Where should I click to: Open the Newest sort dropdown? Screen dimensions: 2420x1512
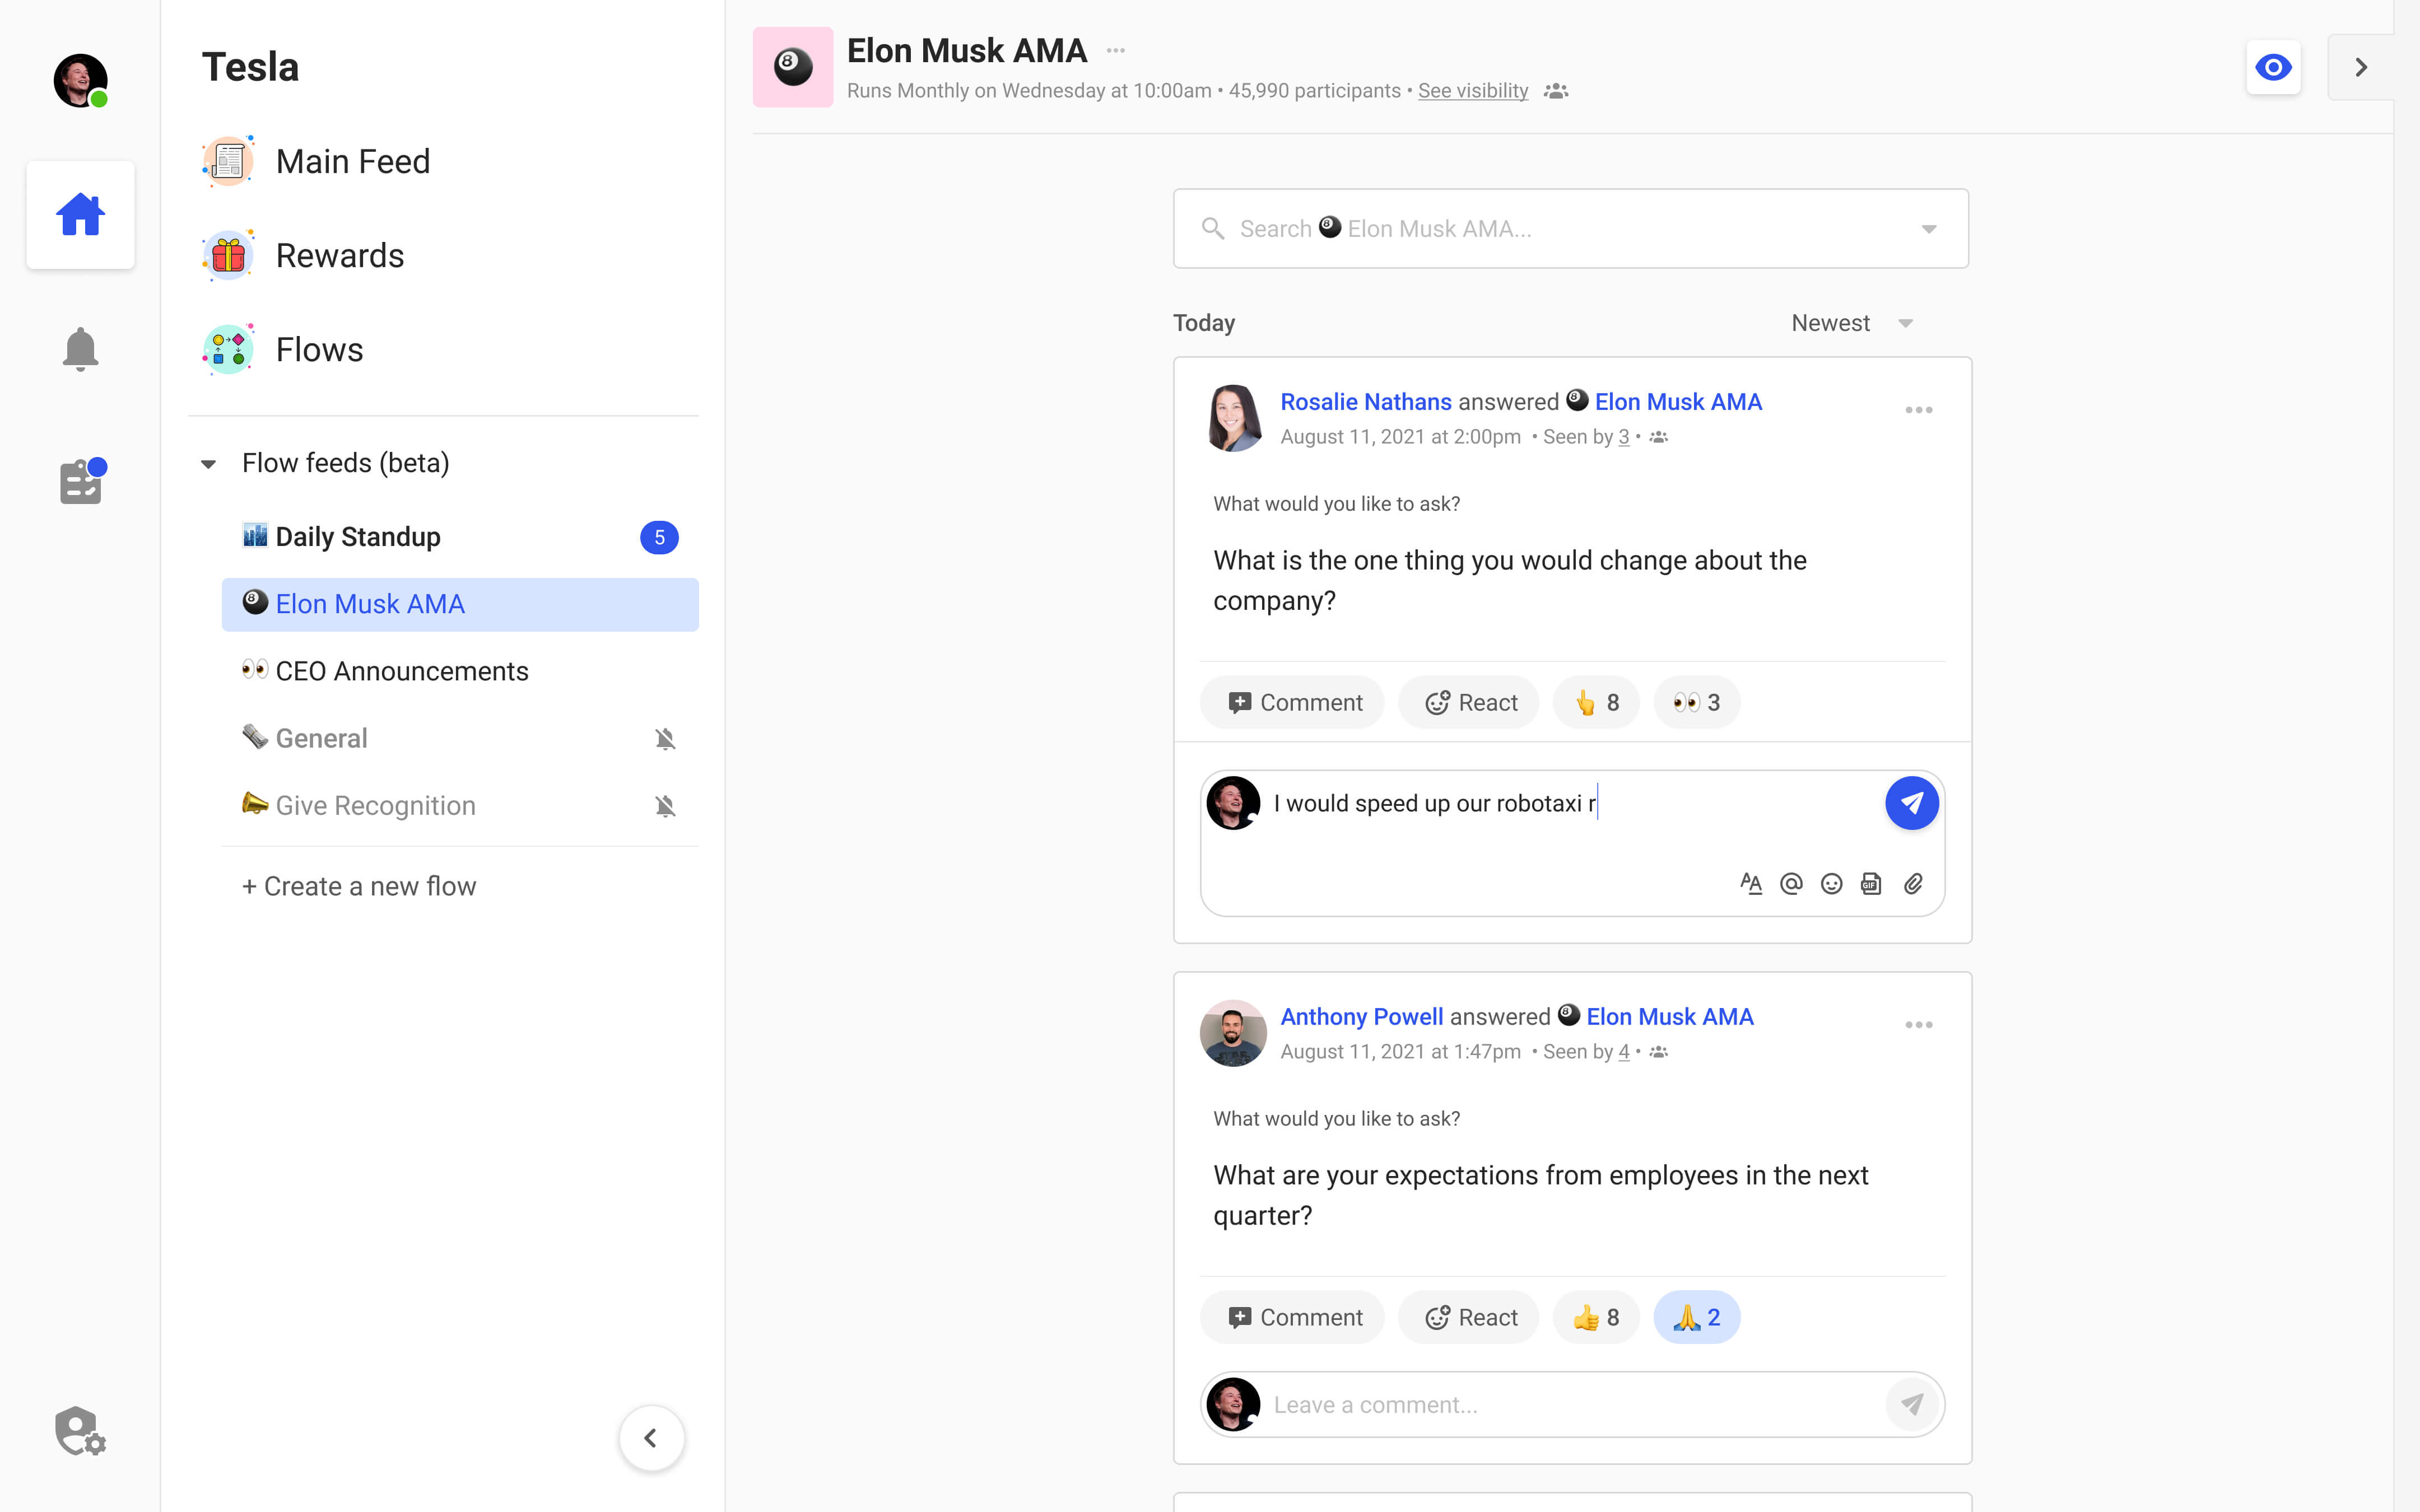pos(1852,323)
